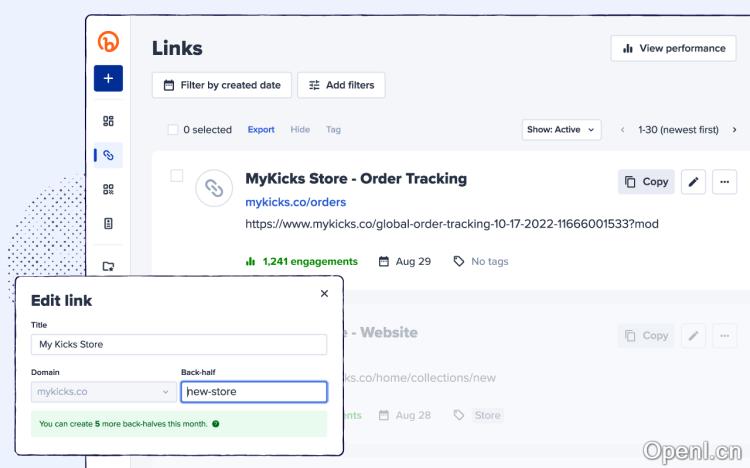The width and height of the screenshot is (750, 468).
Task: Expand the Show: Active dropdown
Action: point(561,130)
